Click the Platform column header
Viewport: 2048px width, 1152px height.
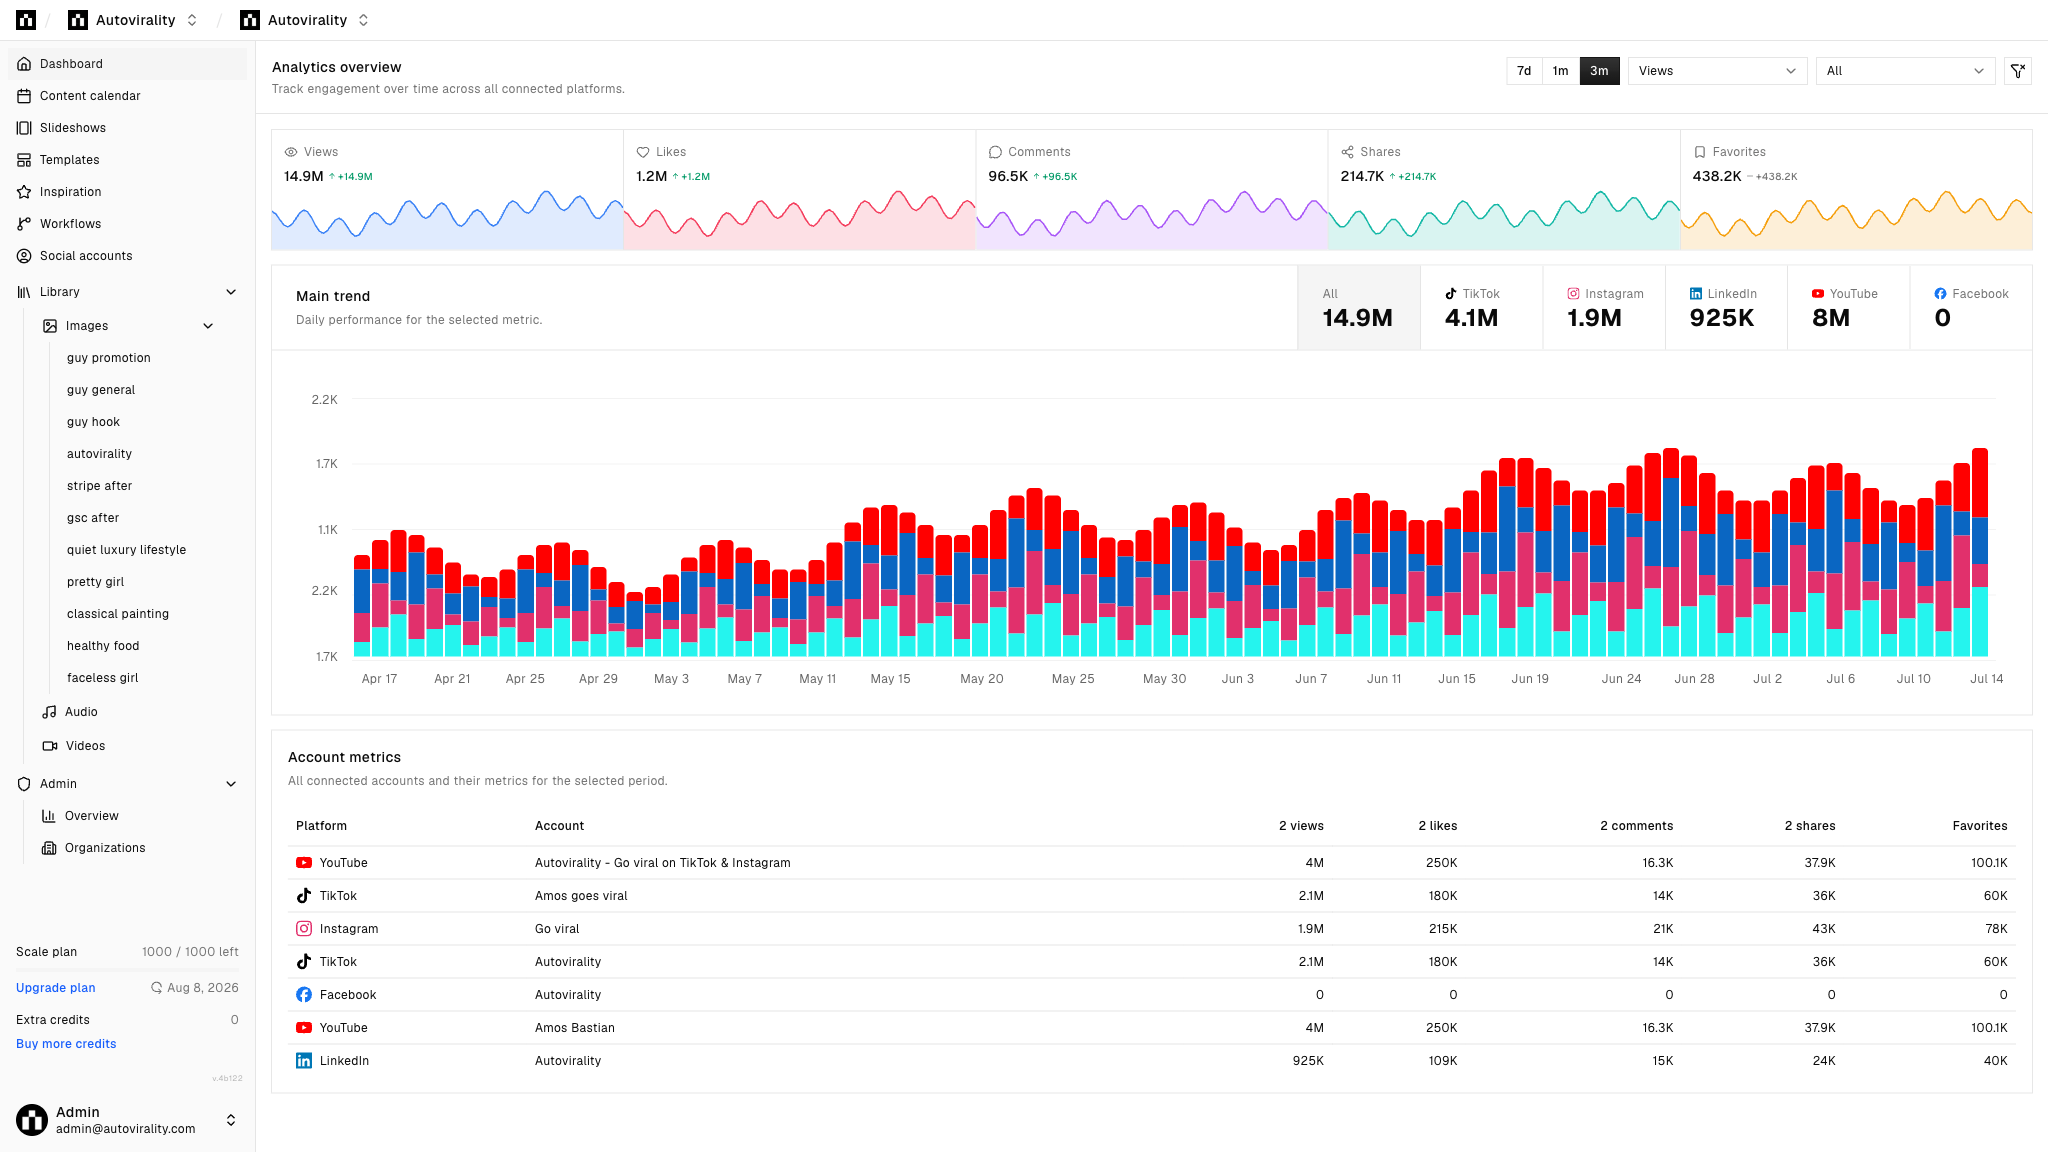321,826
